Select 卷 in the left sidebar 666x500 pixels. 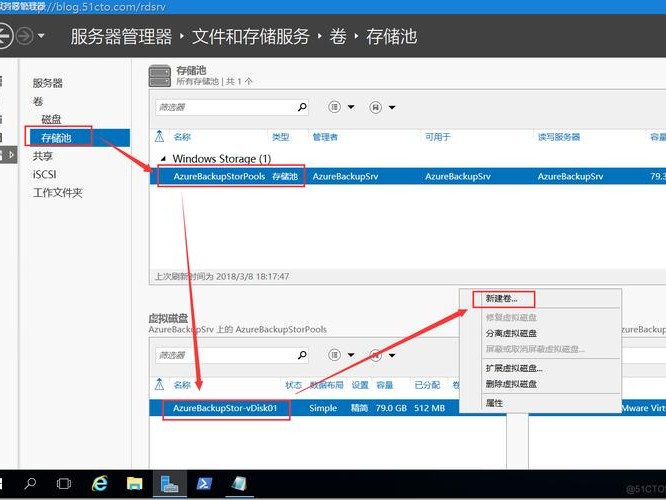point(38,101)
